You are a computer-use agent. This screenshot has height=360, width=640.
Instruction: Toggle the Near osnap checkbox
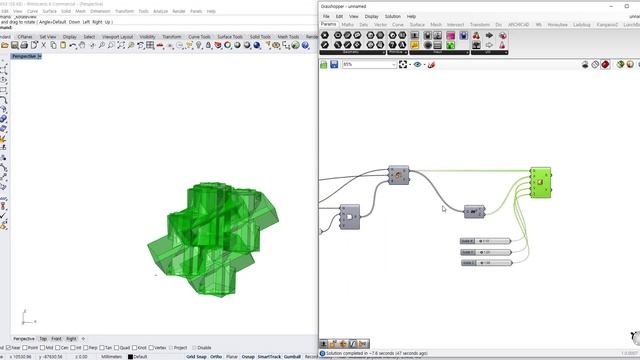click(x=8, y=348)
